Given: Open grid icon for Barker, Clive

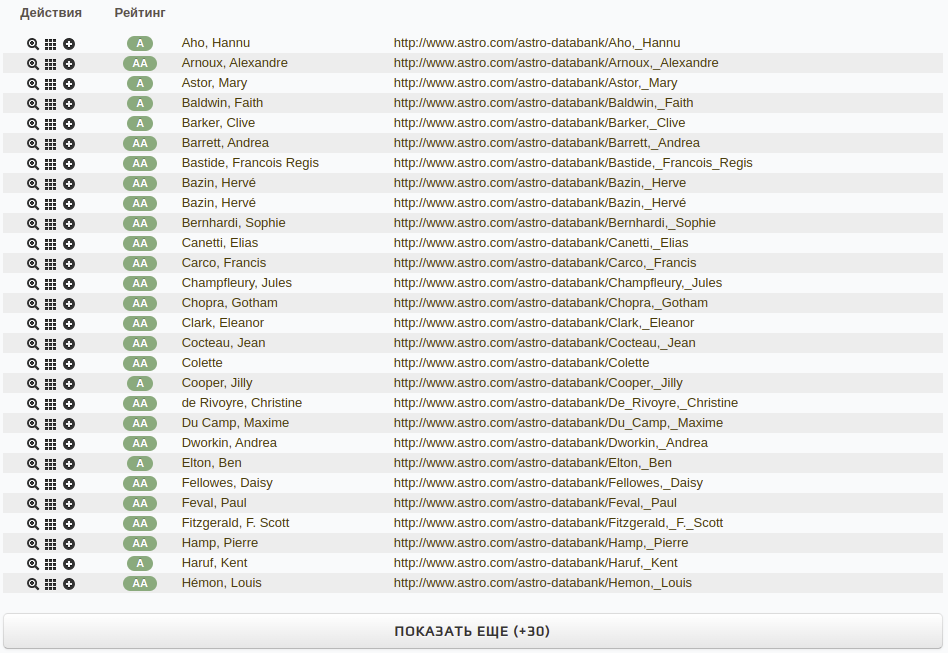Looking at the screenshot, I should [x=51, y=123].
